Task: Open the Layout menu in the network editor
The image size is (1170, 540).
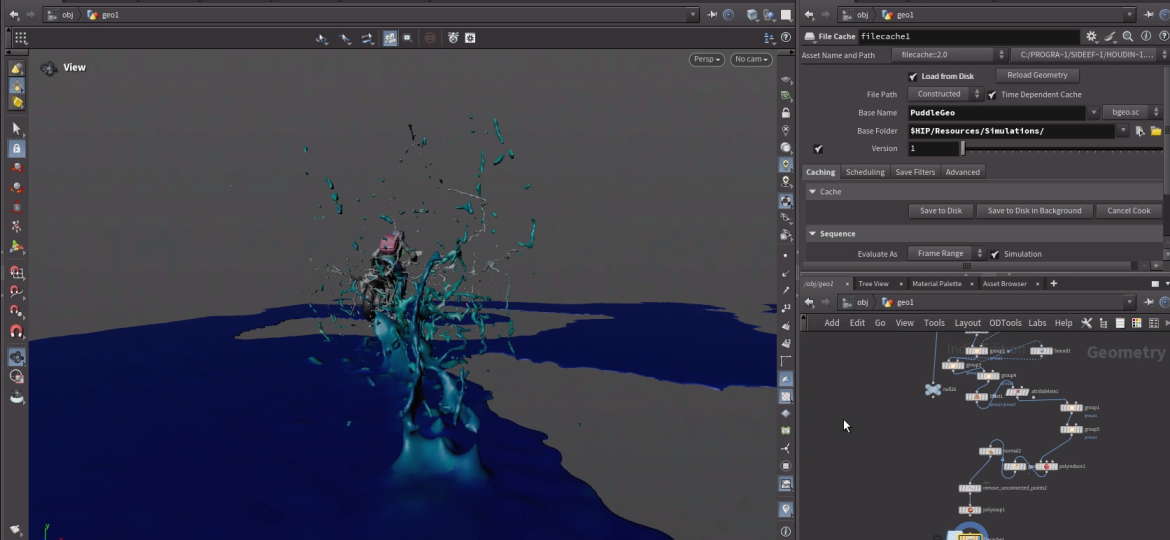Action: point(967,323)
